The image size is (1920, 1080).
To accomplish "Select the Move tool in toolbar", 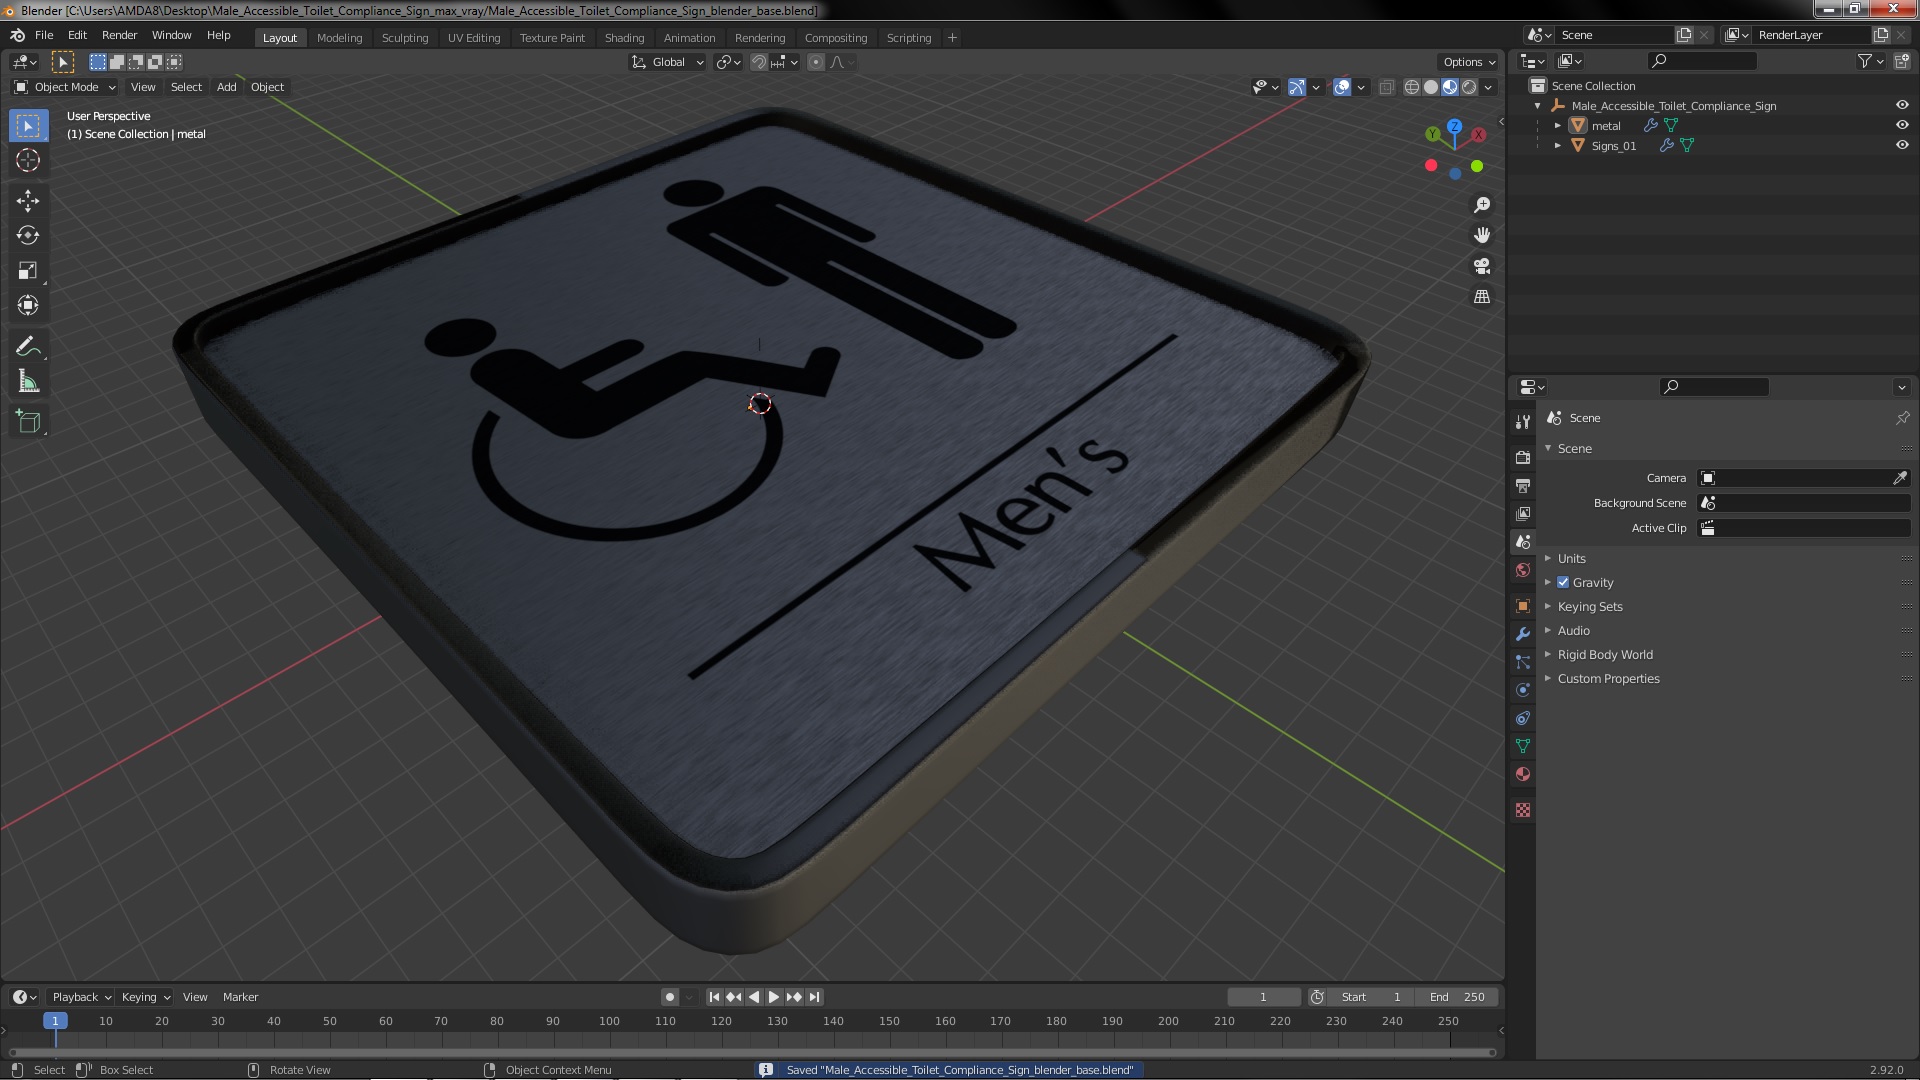I will (x=28, y=199).
